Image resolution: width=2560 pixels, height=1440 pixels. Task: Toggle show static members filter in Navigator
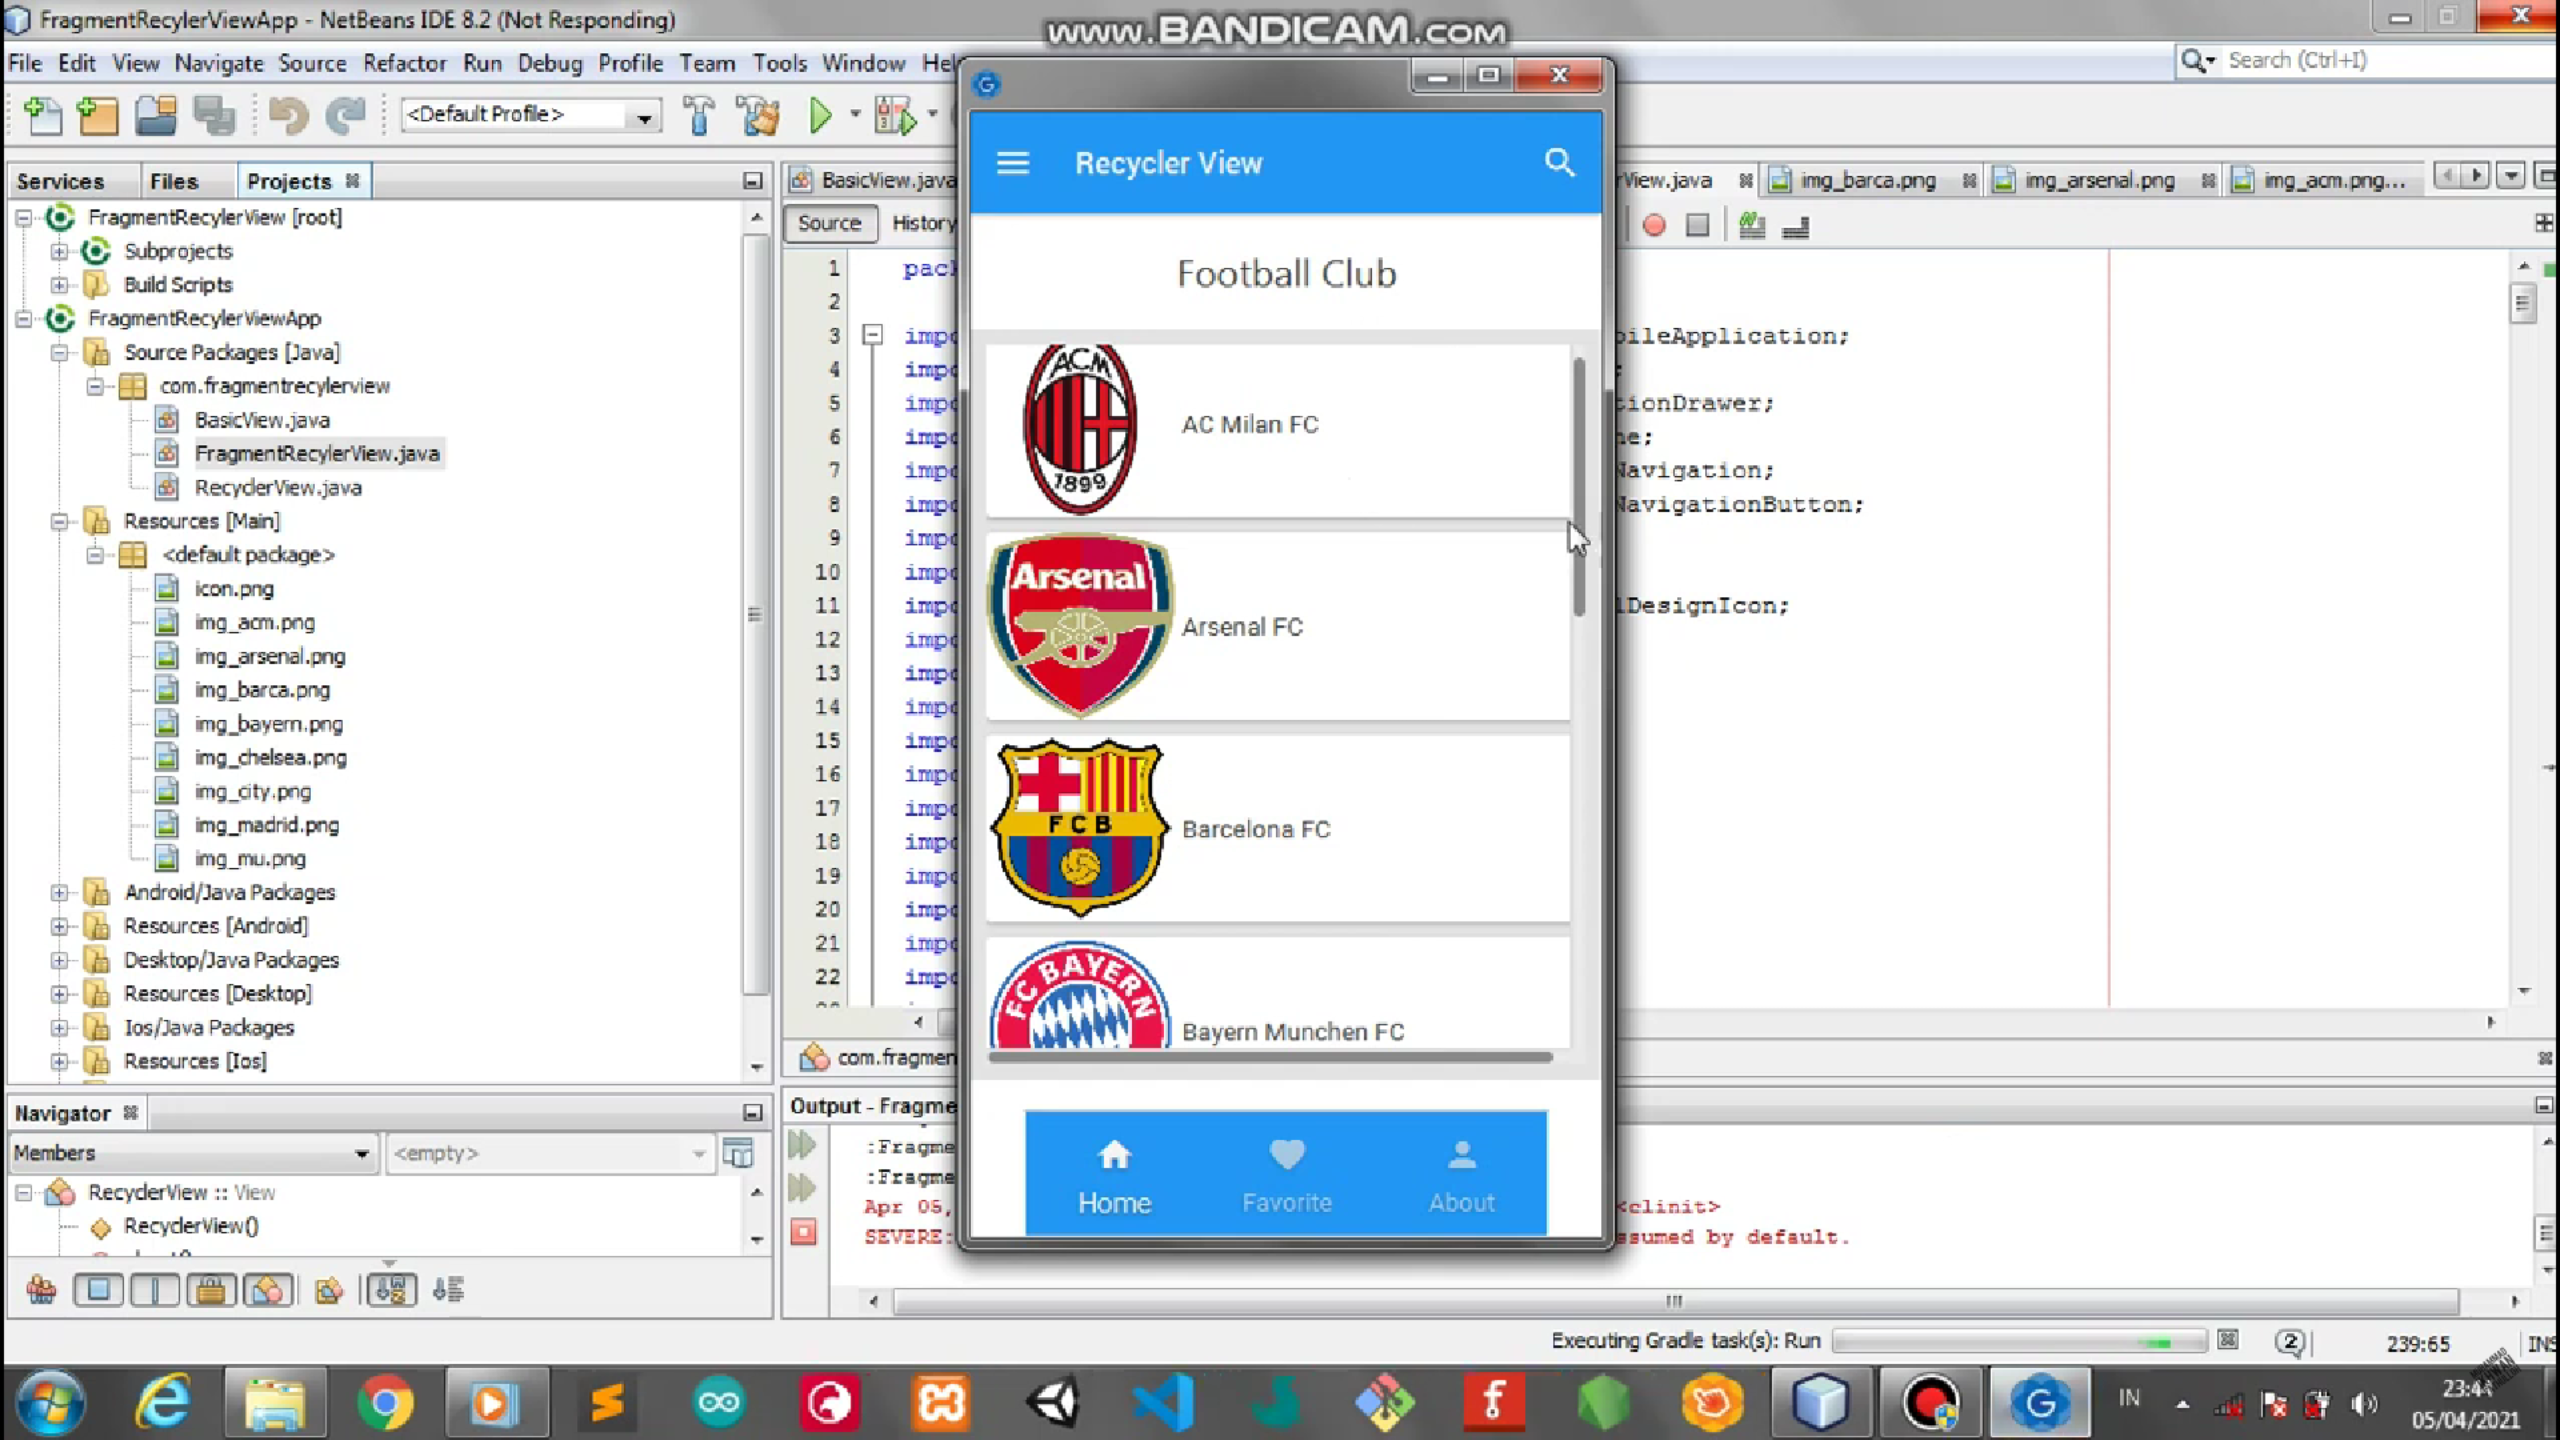[155, 1290]
